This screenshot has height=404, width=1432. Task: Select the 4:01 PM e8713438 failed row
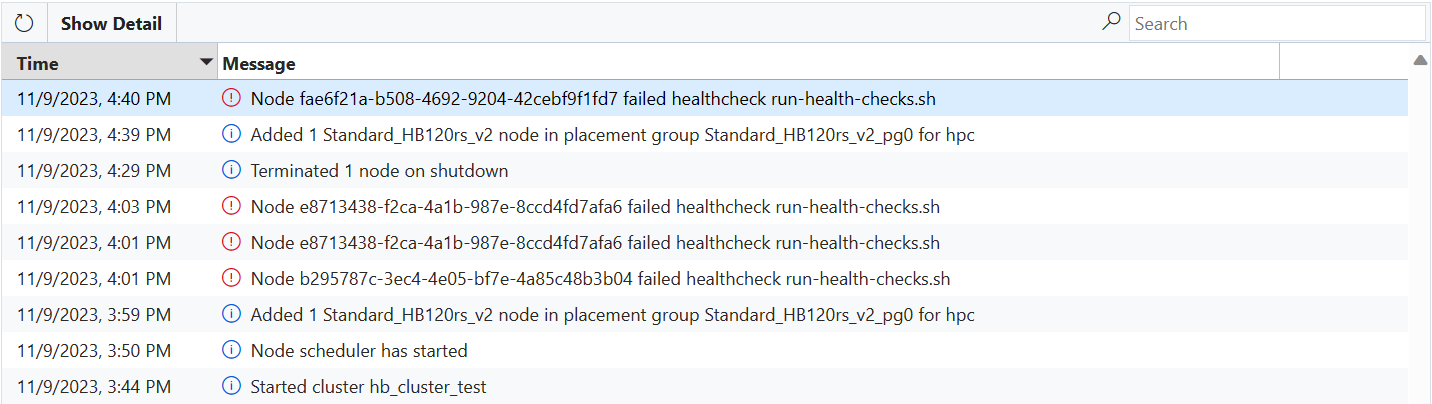(595, 243)
